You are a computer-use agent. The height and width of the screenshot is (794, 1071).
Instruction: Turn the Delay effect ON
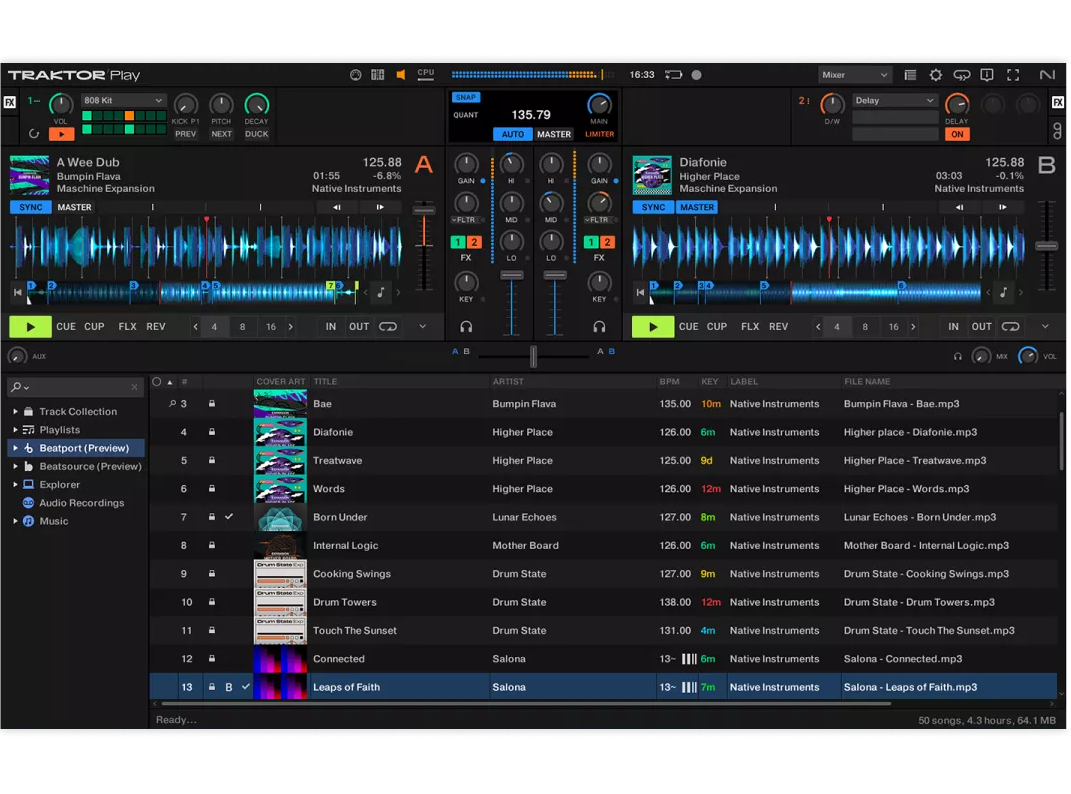pos(957,132)
